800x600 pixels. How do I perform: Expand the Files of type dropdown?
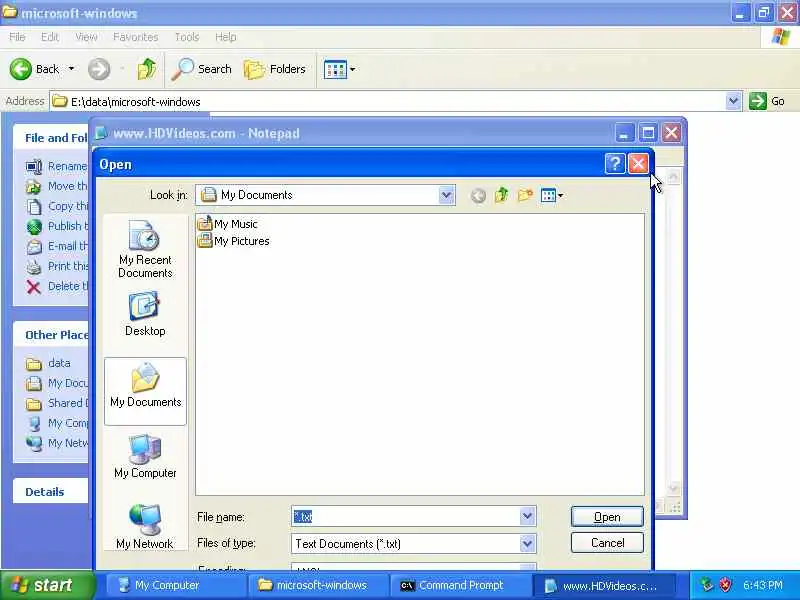coord(528,543)
